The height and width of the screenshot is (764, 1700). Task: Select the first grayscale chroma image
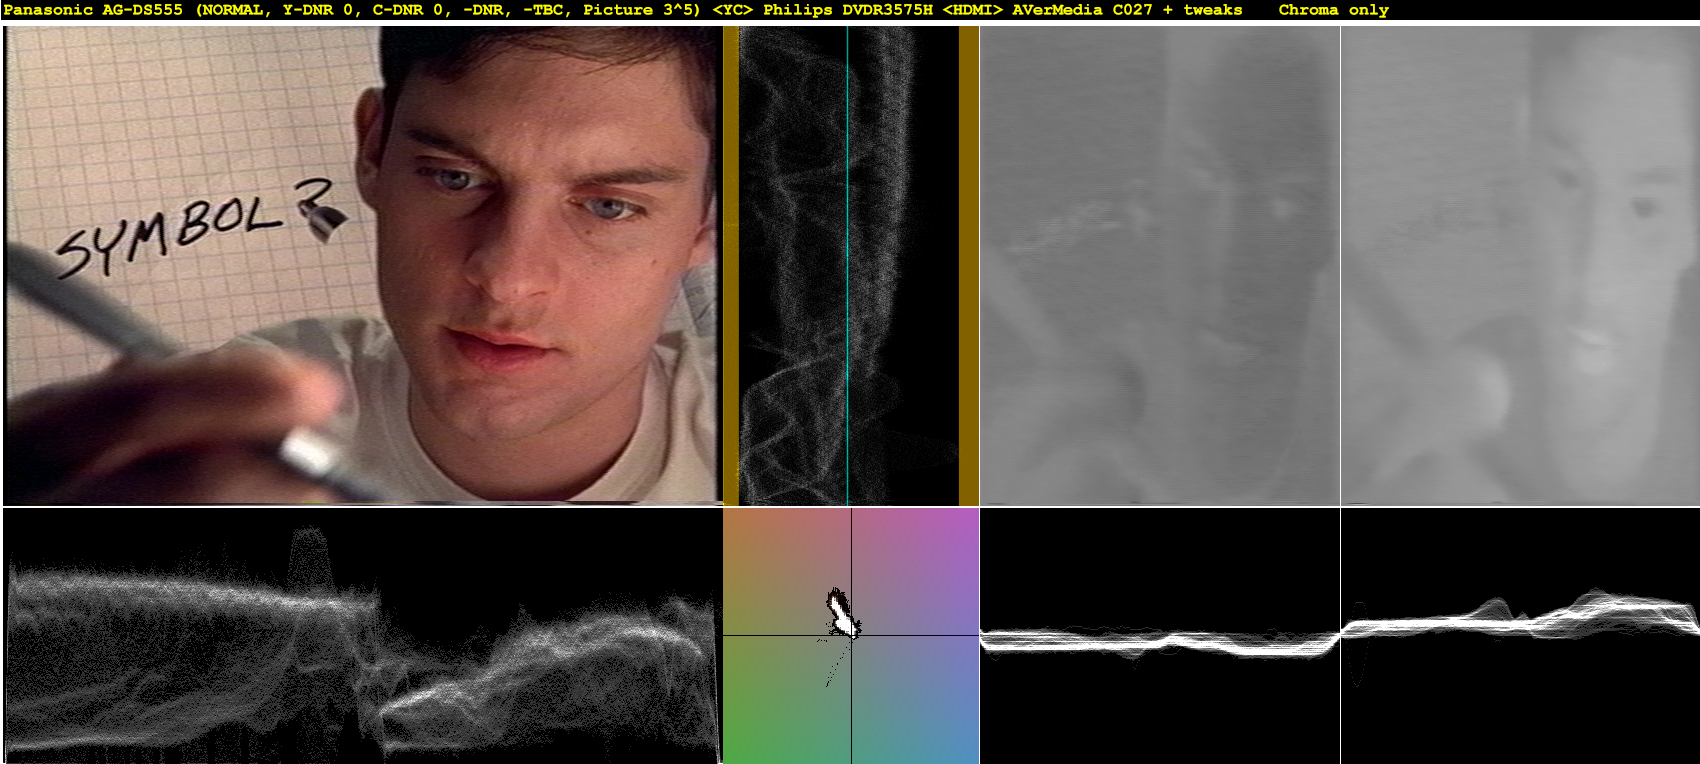1160,265
